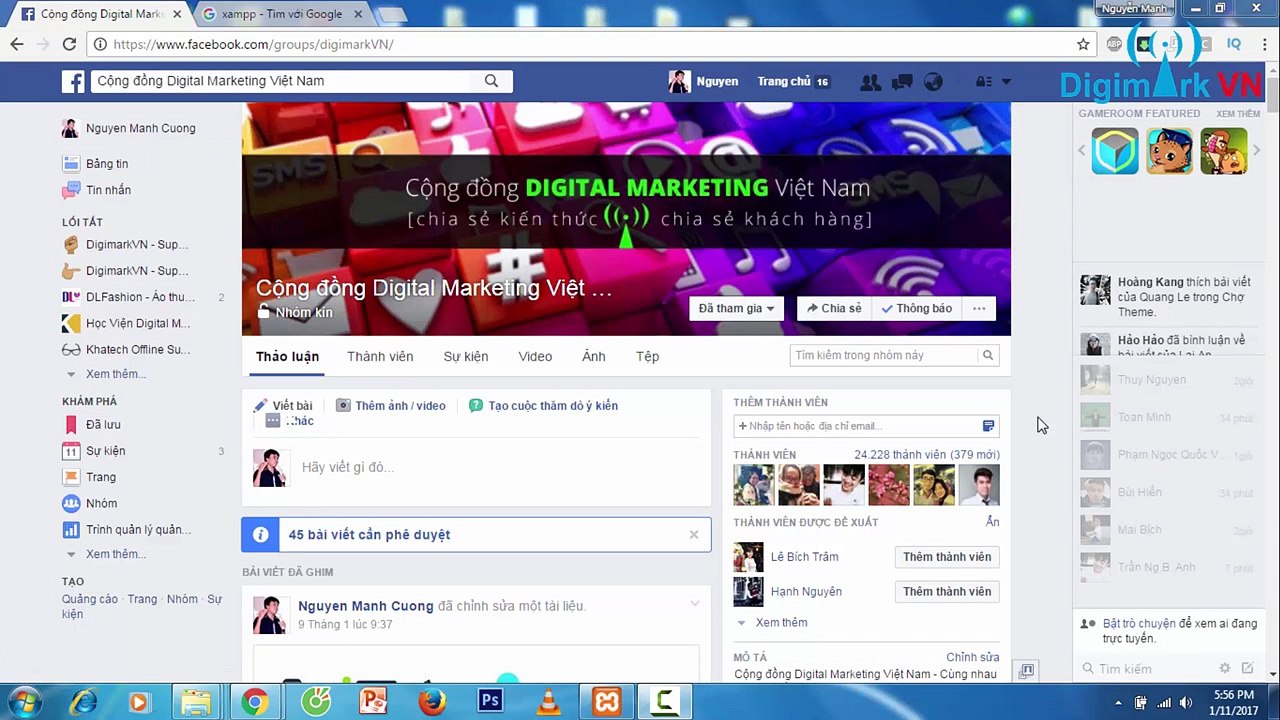
Task: Switch to the Sự kiện tab
Action: pos(466,356)
